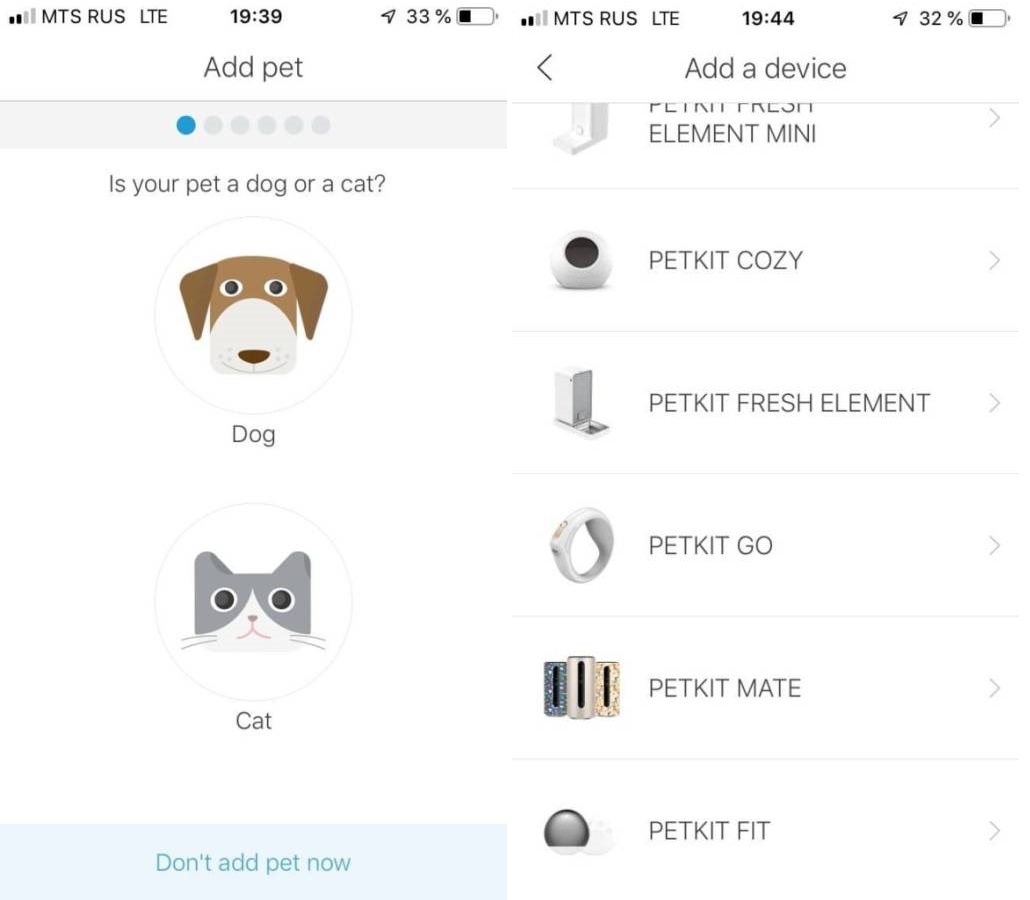Open PETKIT FIT via its right chevron
The width and height of the screenshot is (1030, 900).
[994, 831]
